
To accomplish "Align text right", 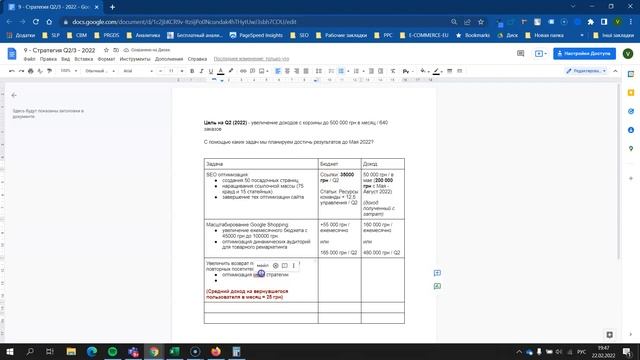I will [297, 71].
